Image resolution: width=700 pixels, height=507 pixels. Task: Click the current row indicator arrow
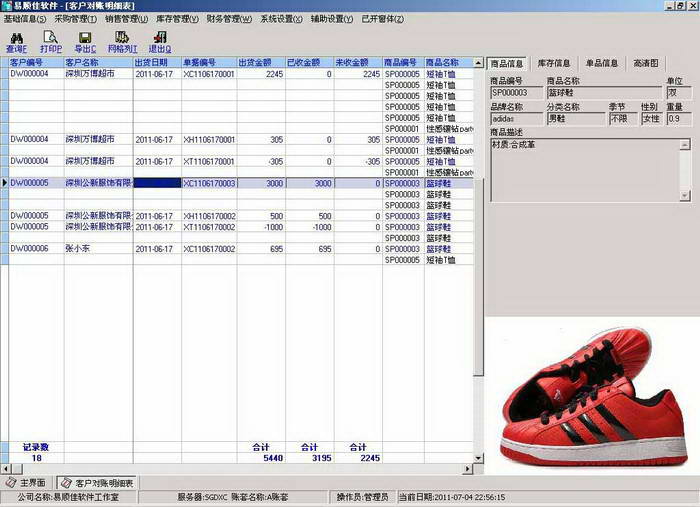4,183
